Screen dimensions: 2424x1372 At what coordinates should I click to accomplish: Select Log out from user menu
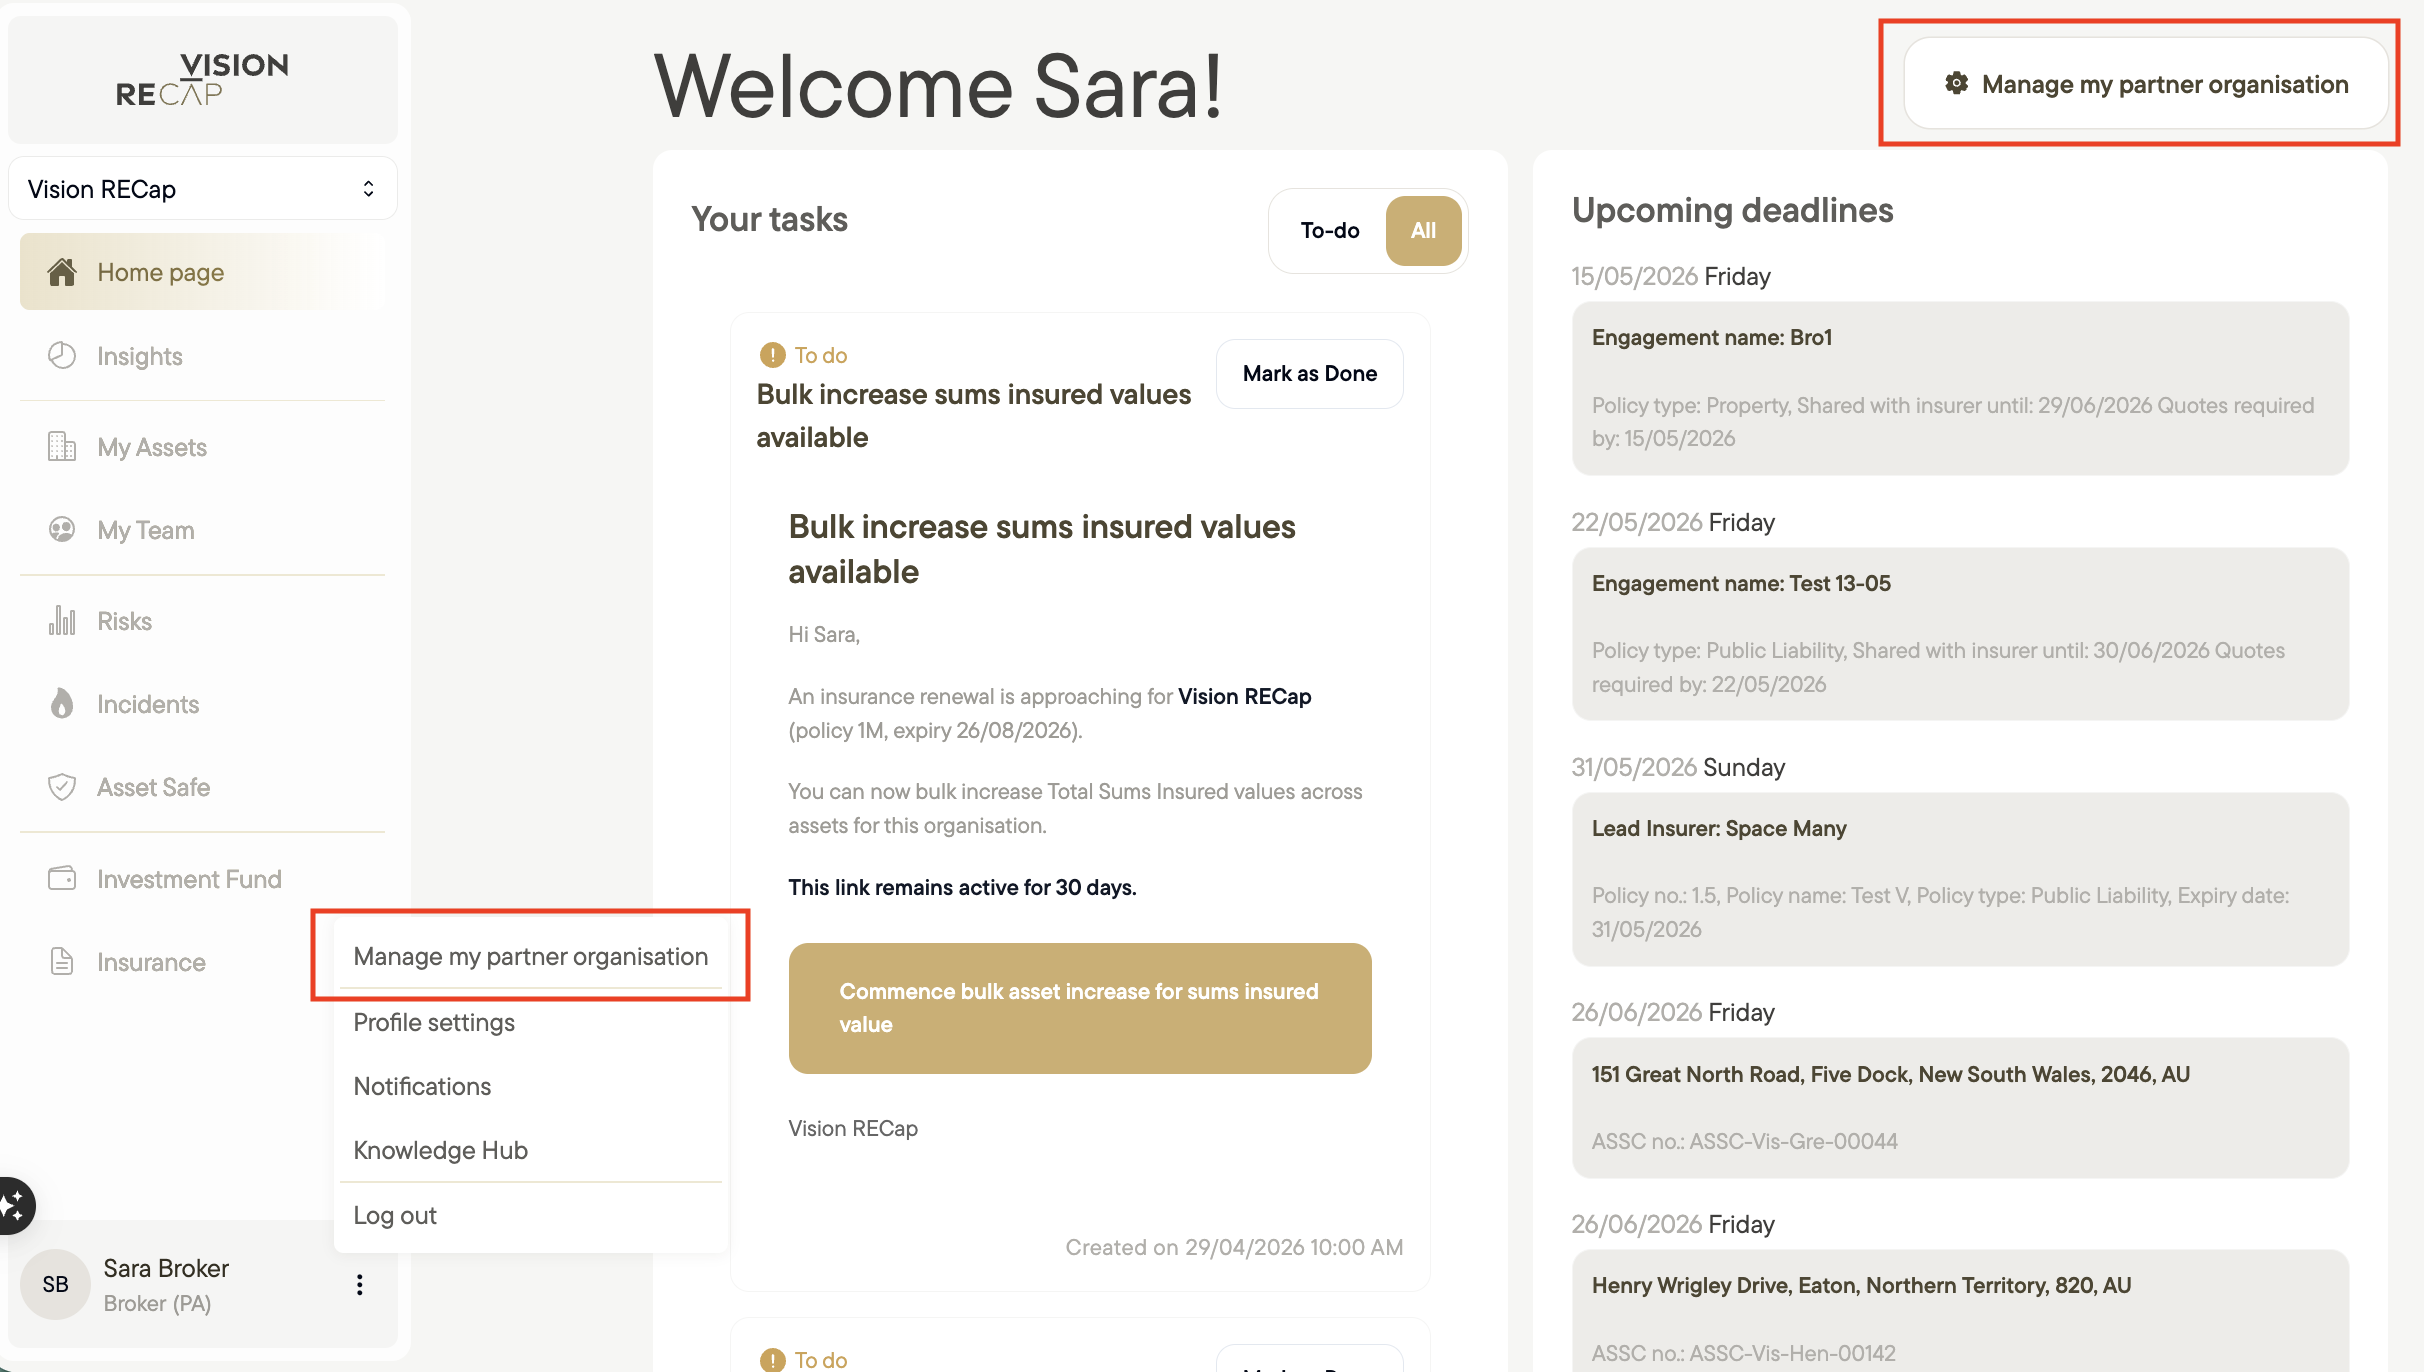tap(530, 1215)
